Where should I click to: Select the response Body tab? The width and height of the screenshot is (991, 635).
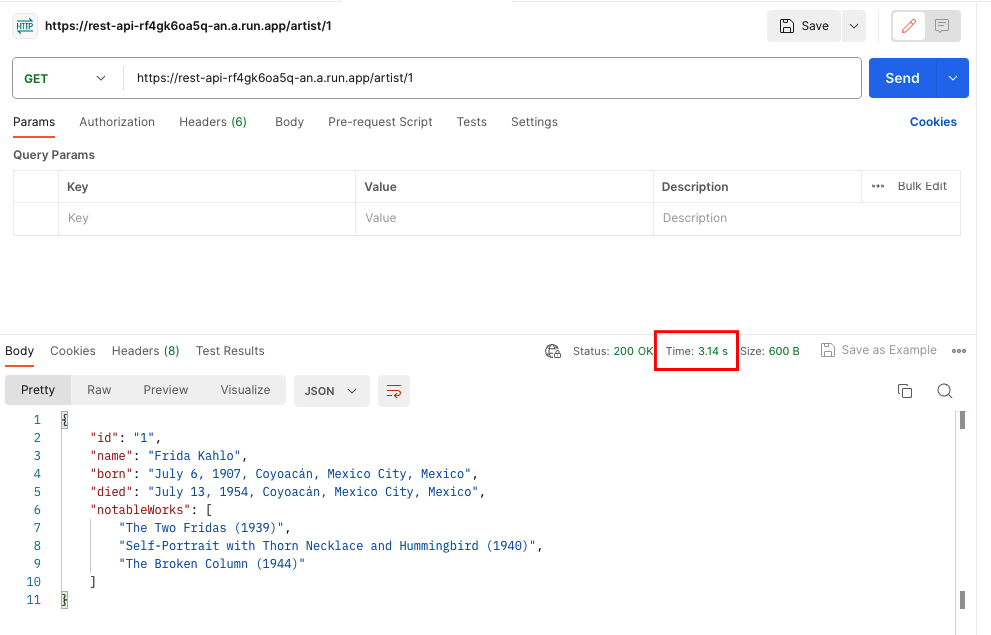tap(20, 351)
